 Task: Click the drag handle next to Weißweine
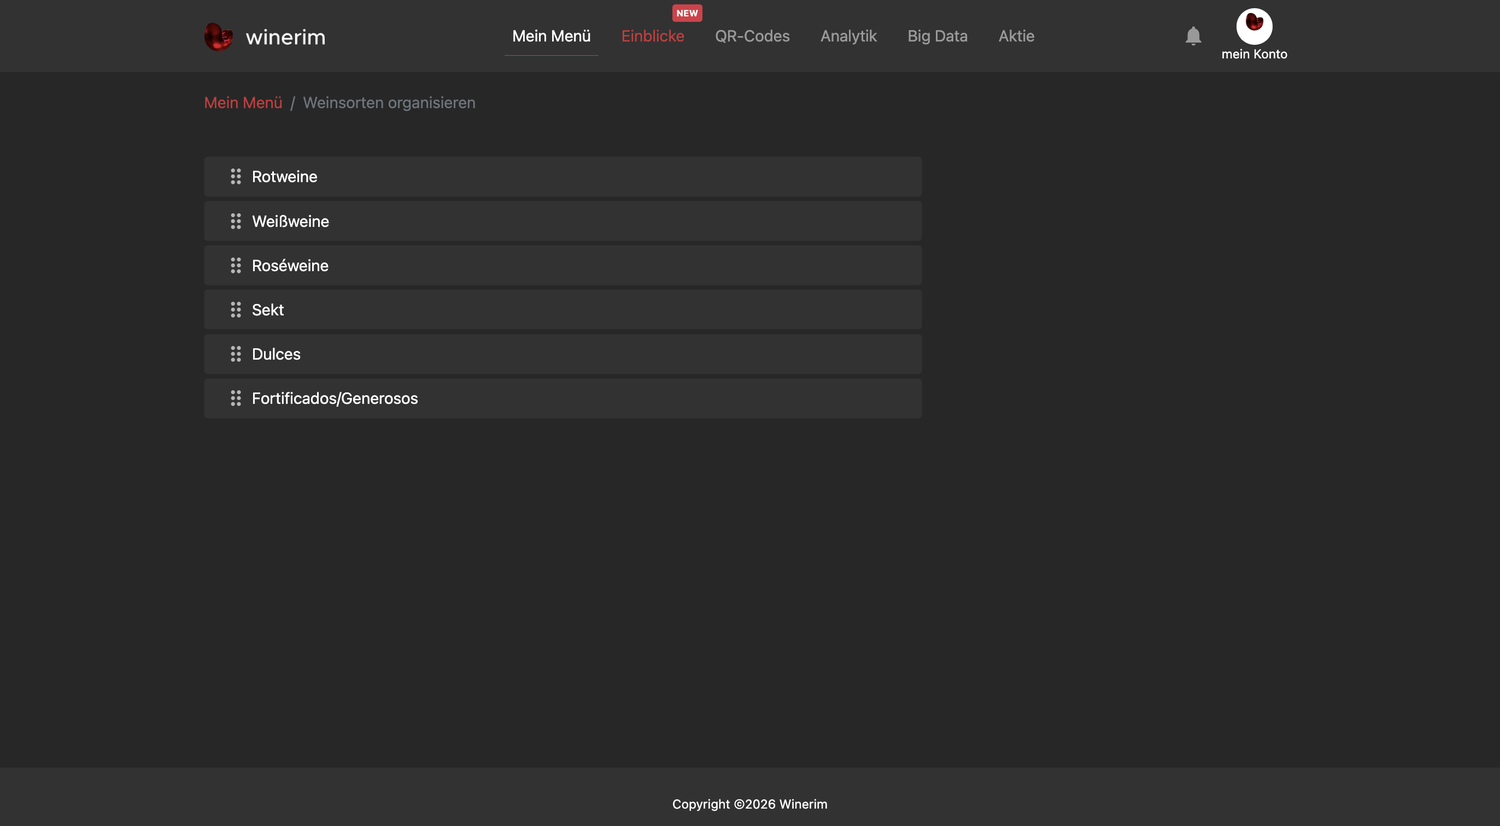tap(236, 221)
